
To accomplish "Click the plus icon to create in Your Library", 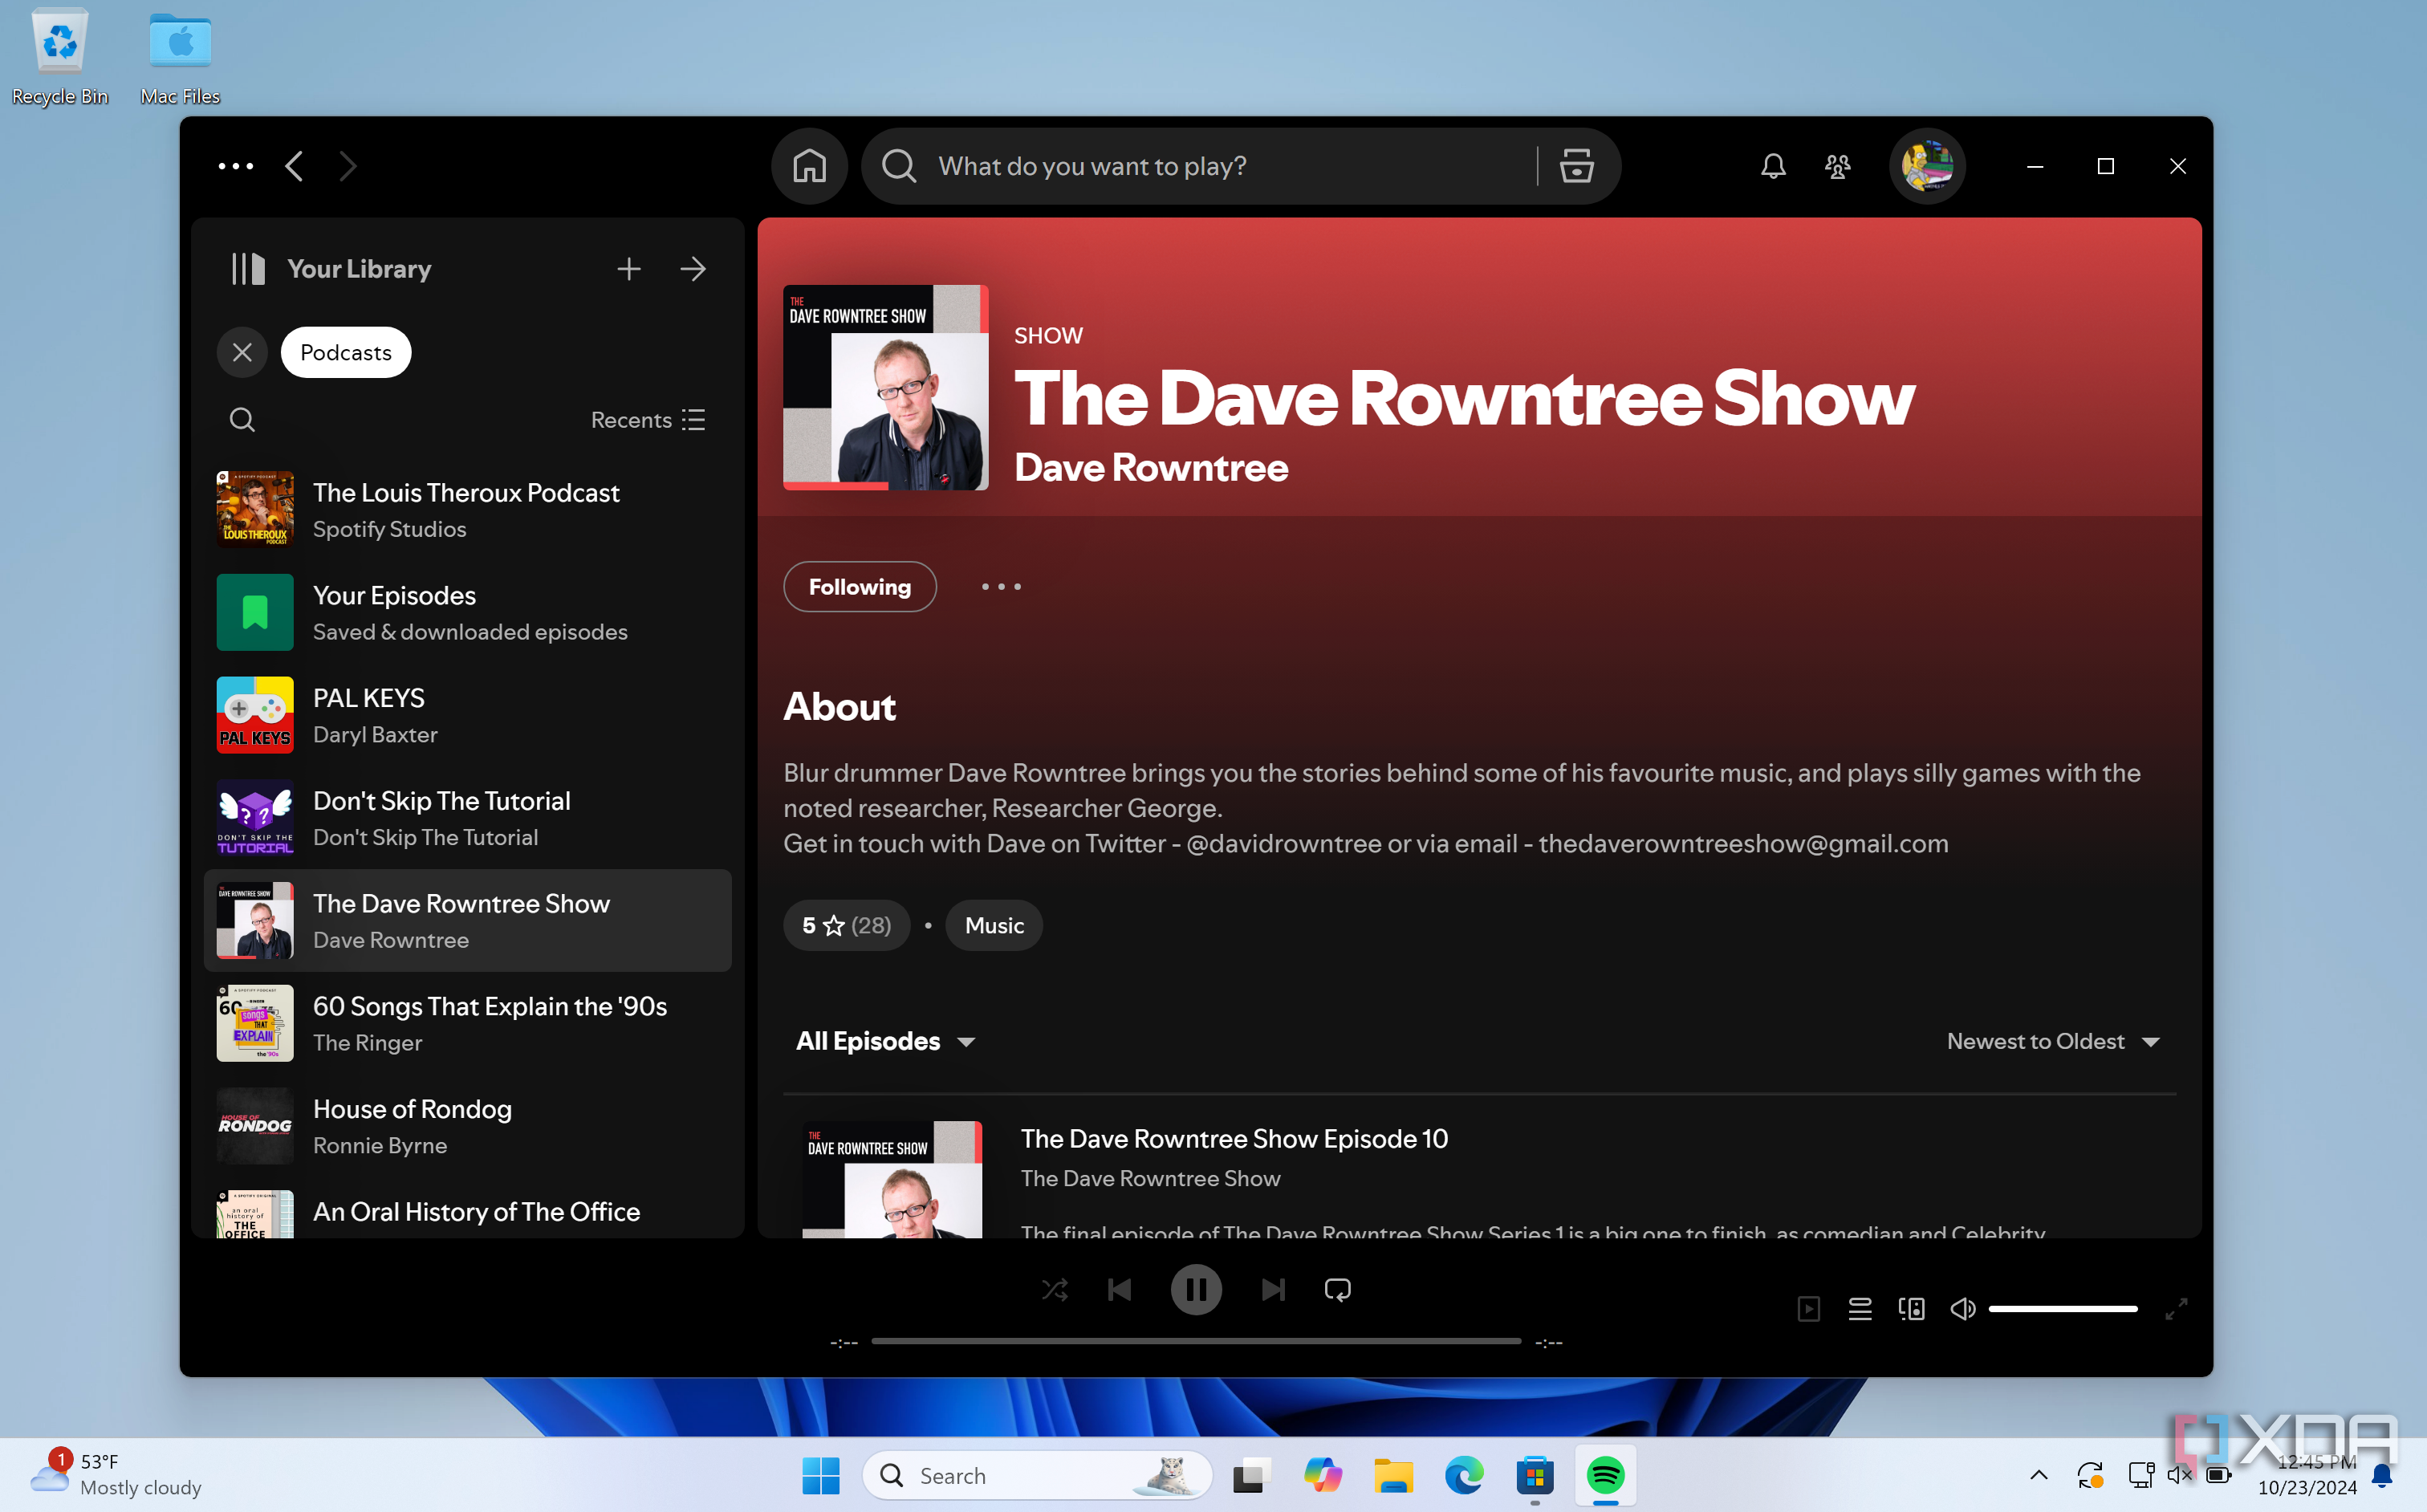I will pyautogui.click(x=629, y=268).
